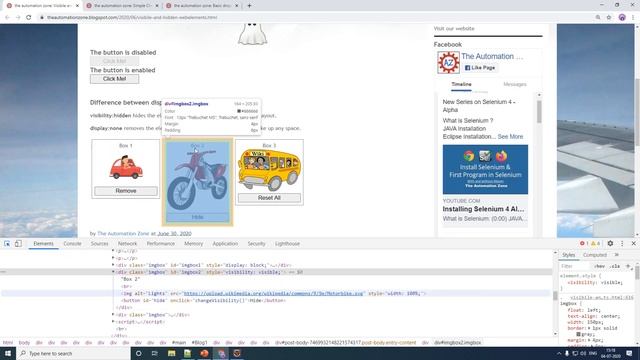Click the yellow warning count indicator
Image resolution: width=640 pixels, height=360 pixels.
(x=596, y=243)
